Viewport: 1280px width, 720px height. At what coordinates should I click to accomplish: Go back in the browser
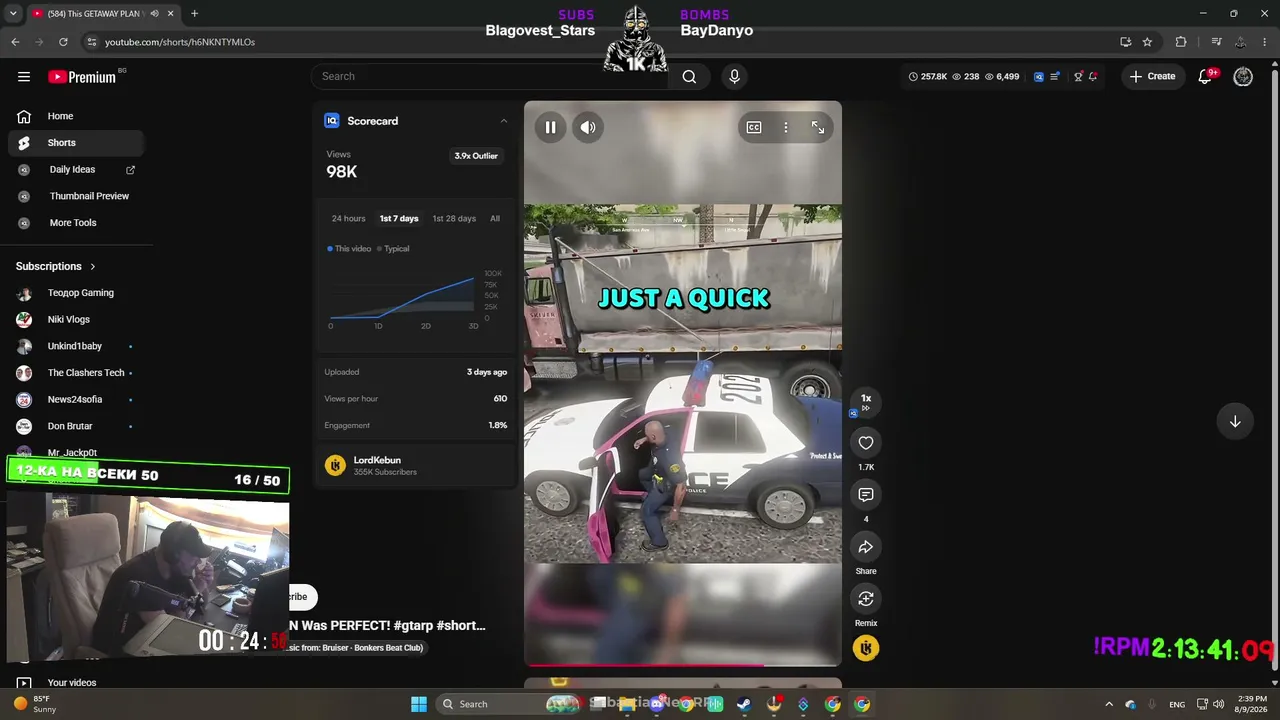click(15, 42)
